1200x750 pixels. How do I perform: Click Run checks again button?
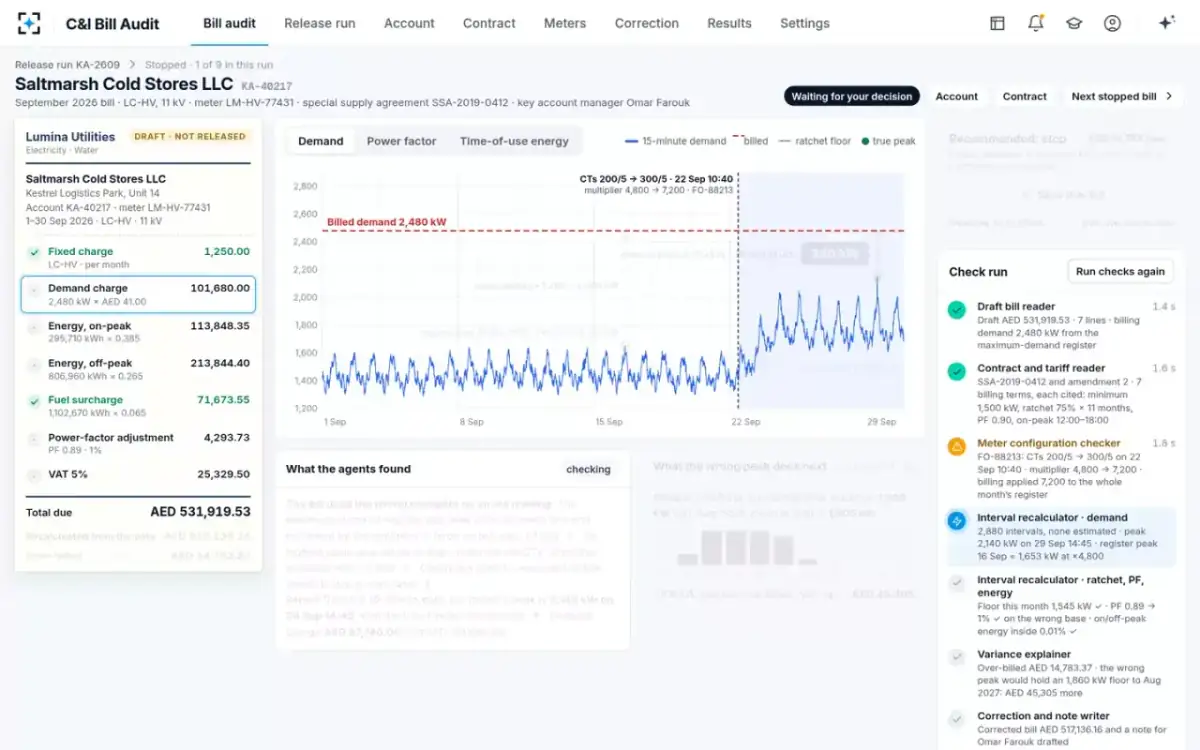click(1120, 271)
